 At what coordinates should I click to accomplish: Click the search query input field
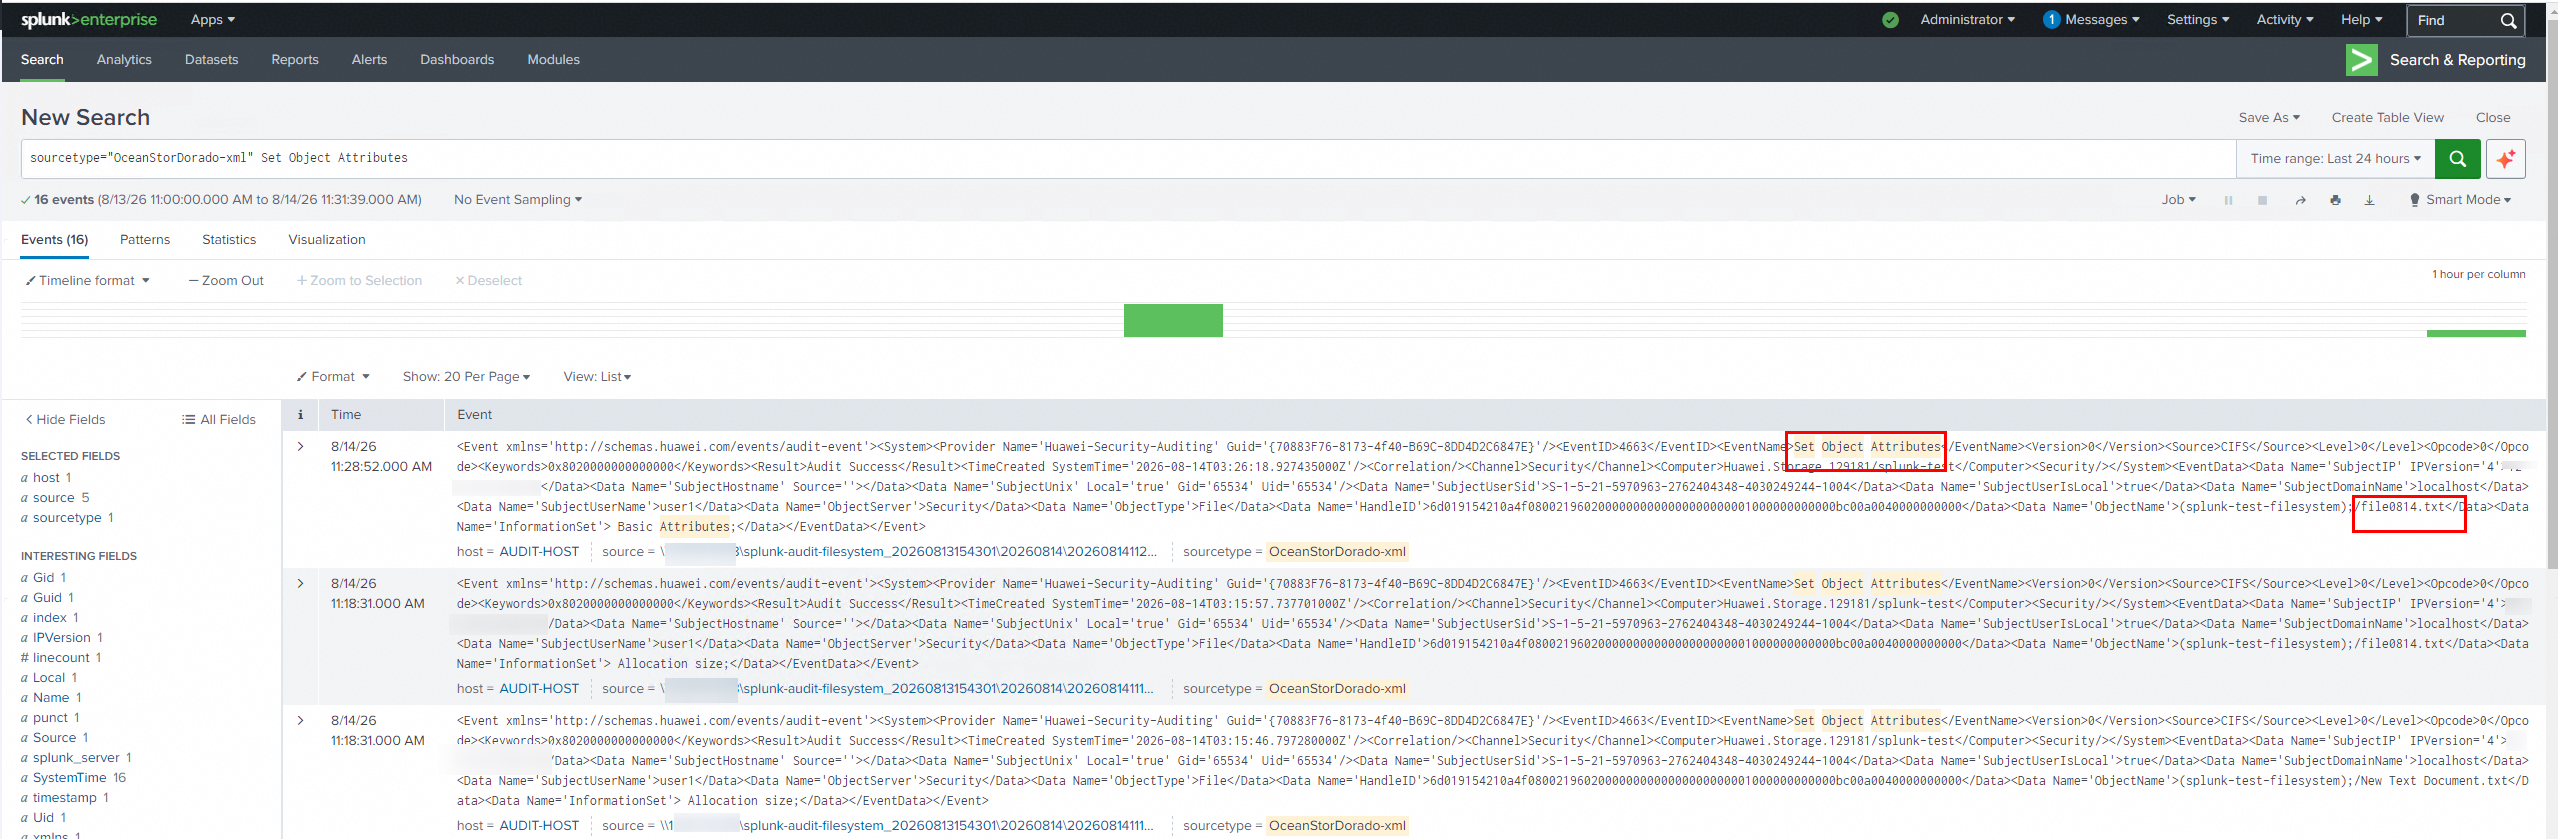pyautogui.click(x=1128, y=159)
